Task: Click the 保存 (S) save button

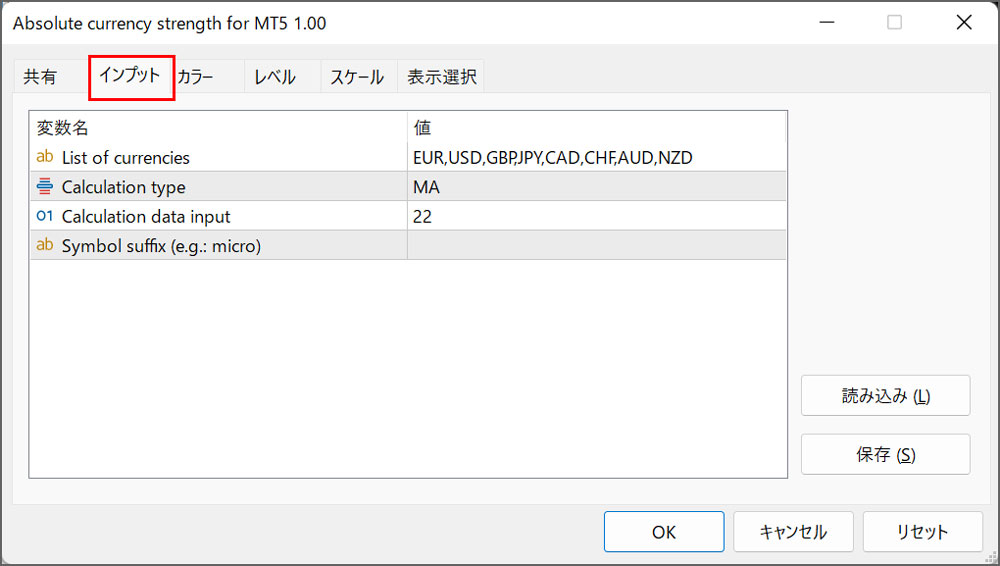Action: coord(885,454)
